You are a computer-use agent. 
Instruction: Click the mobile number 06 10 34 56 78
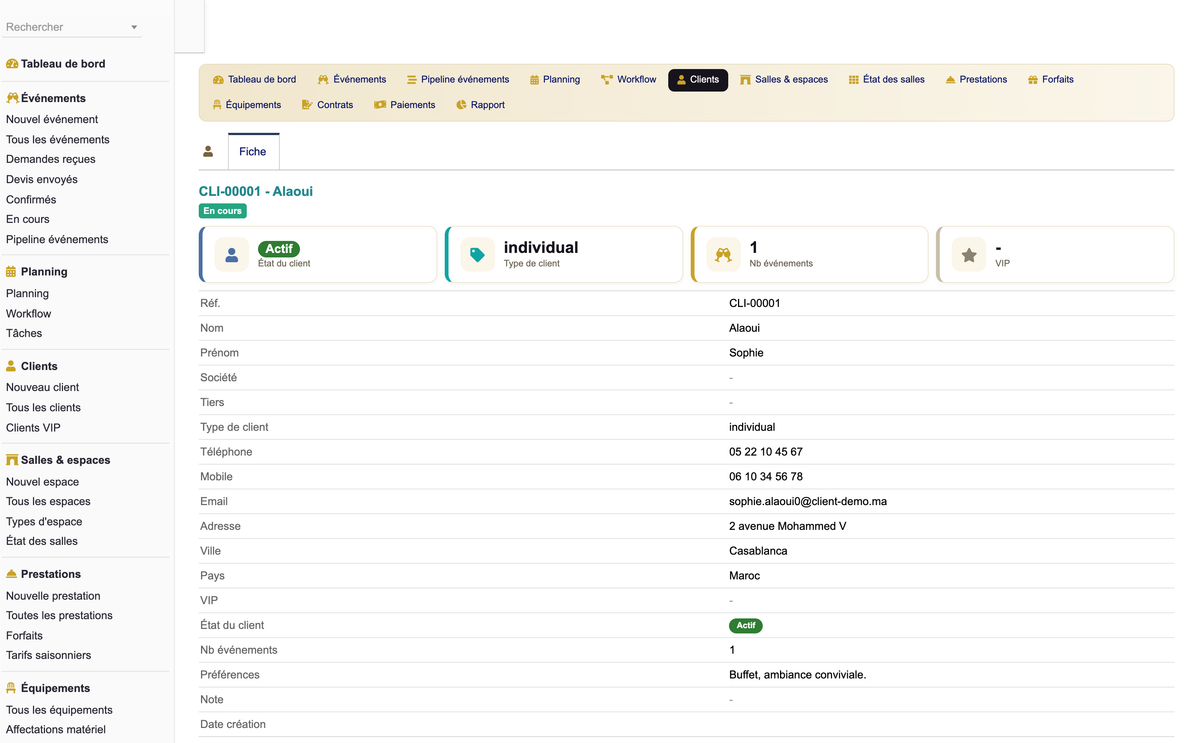766,476
